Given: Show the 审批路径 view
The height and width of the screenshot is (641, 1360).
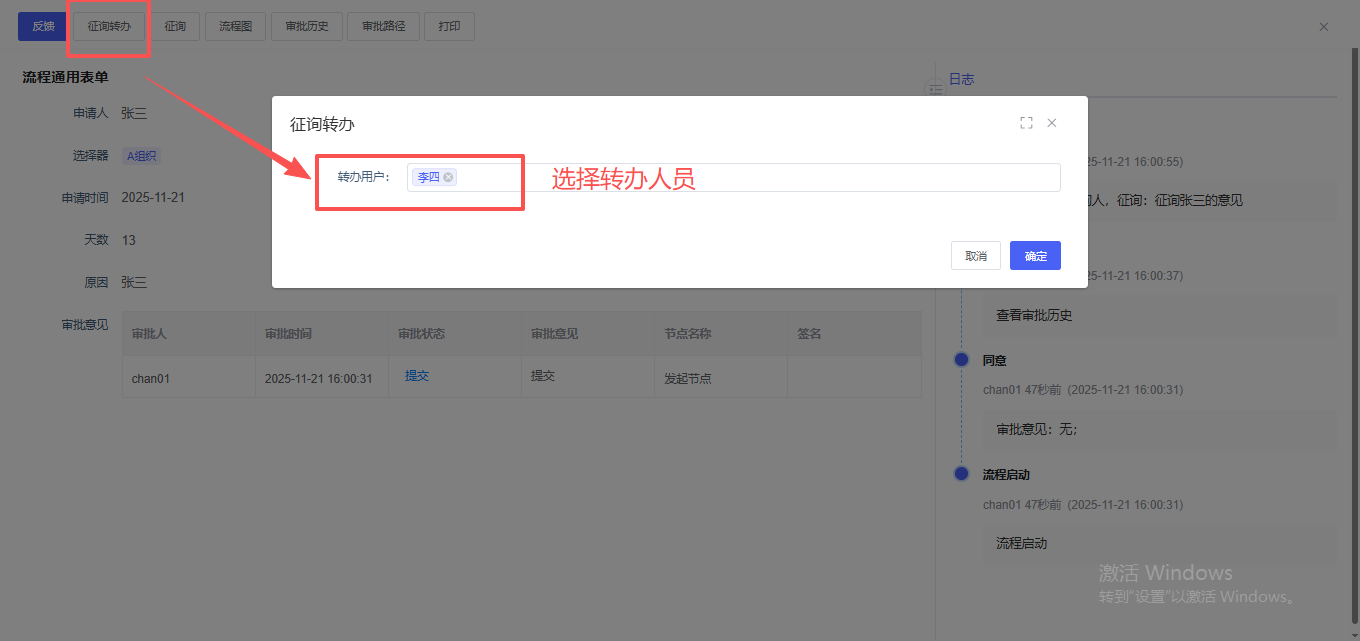Looking at the screenshot, I should (383, 26).
